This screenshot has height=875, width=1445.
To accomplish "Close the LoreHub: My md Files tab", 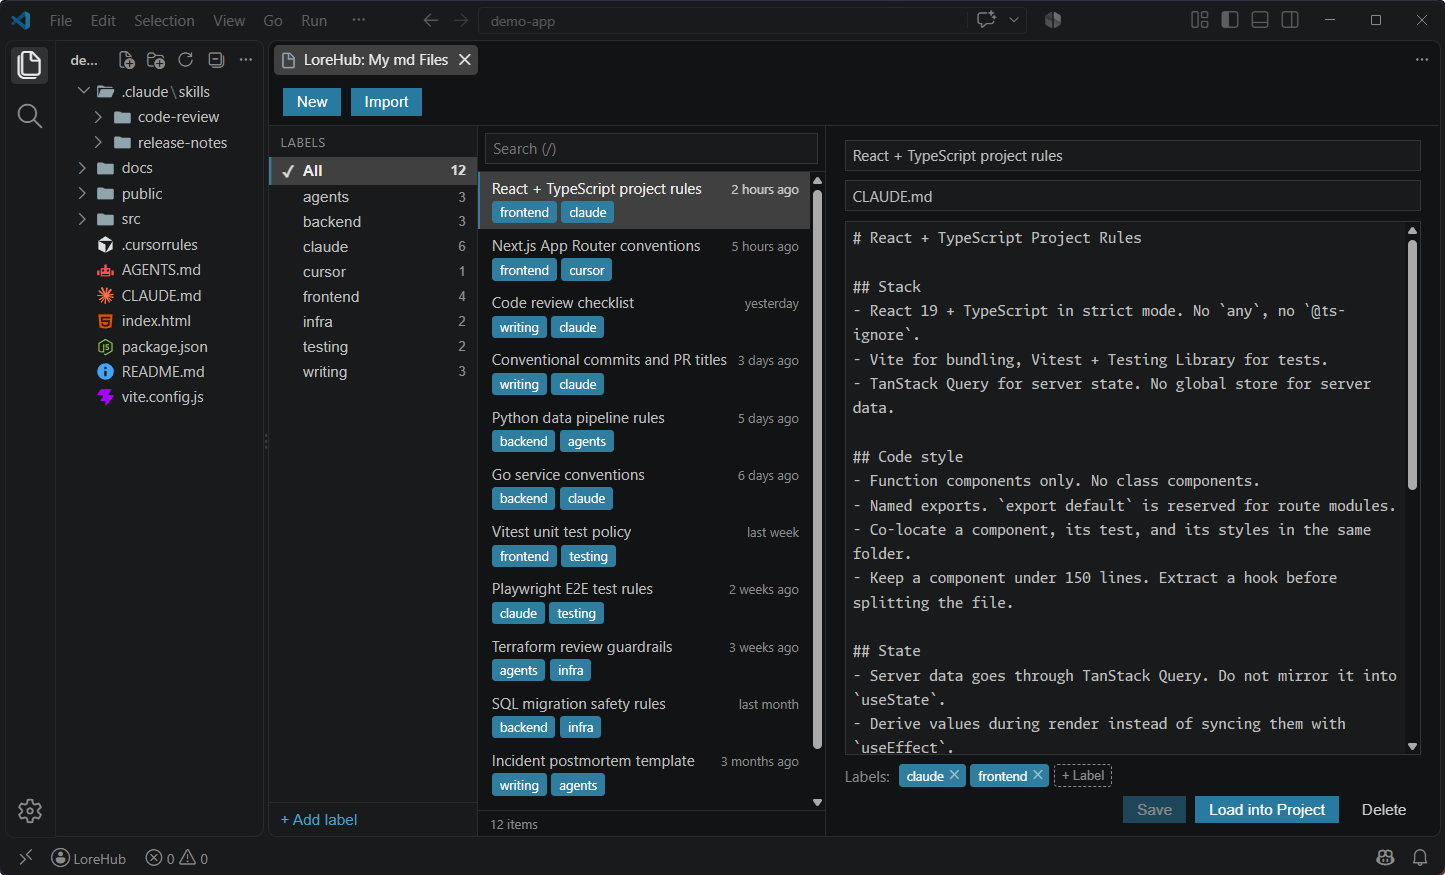I will pos(465,60).
